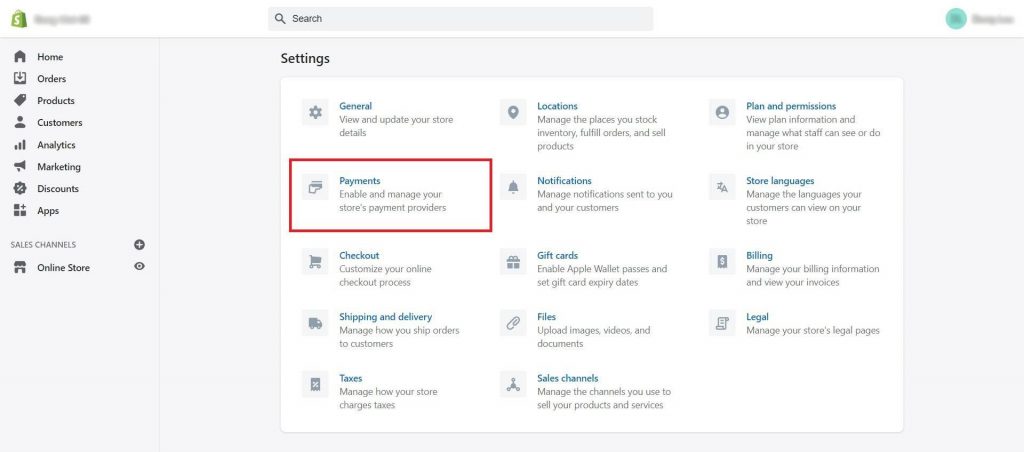Viewport: 1024px width, 452px height.
Task: Click the Checkout shopping cart icon
Action: point(315,262)
